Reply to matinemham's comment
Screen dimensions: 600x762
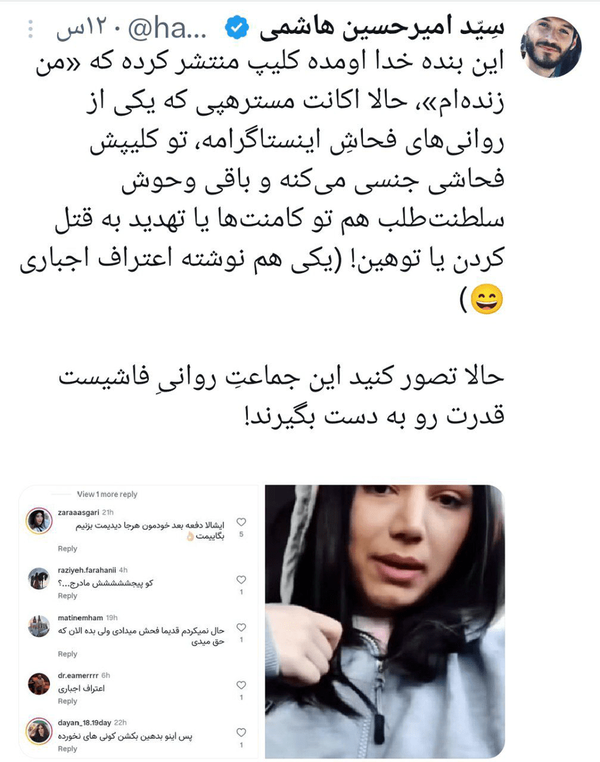(68, 654)
